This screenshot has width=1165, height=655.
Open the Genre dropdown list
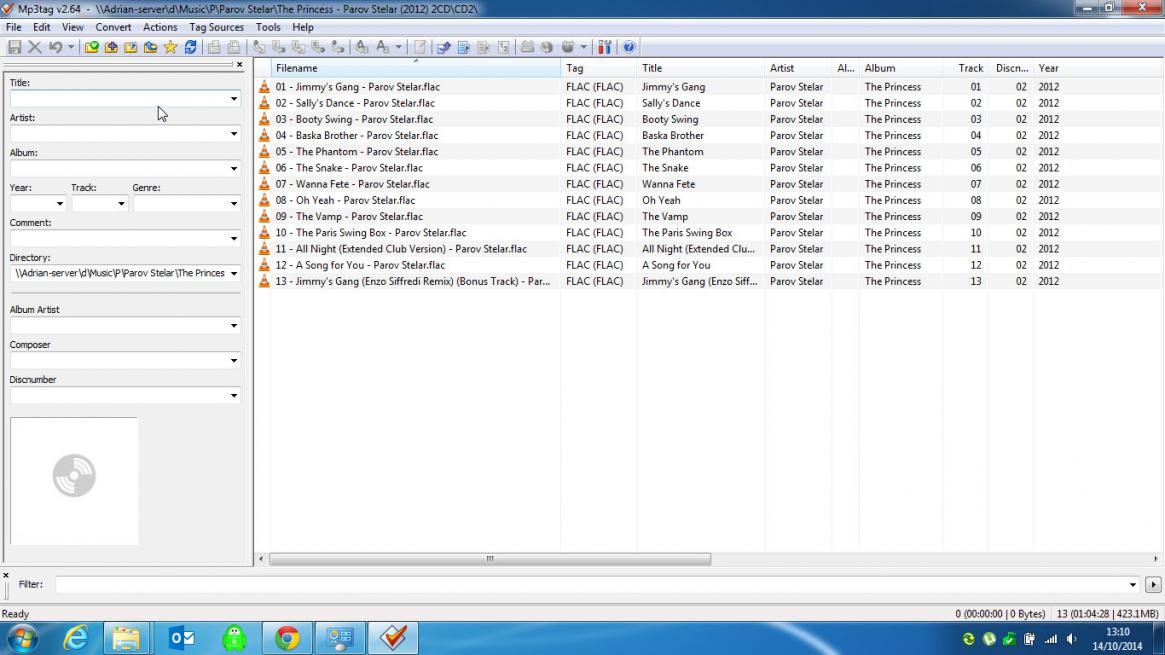point(234,204)
